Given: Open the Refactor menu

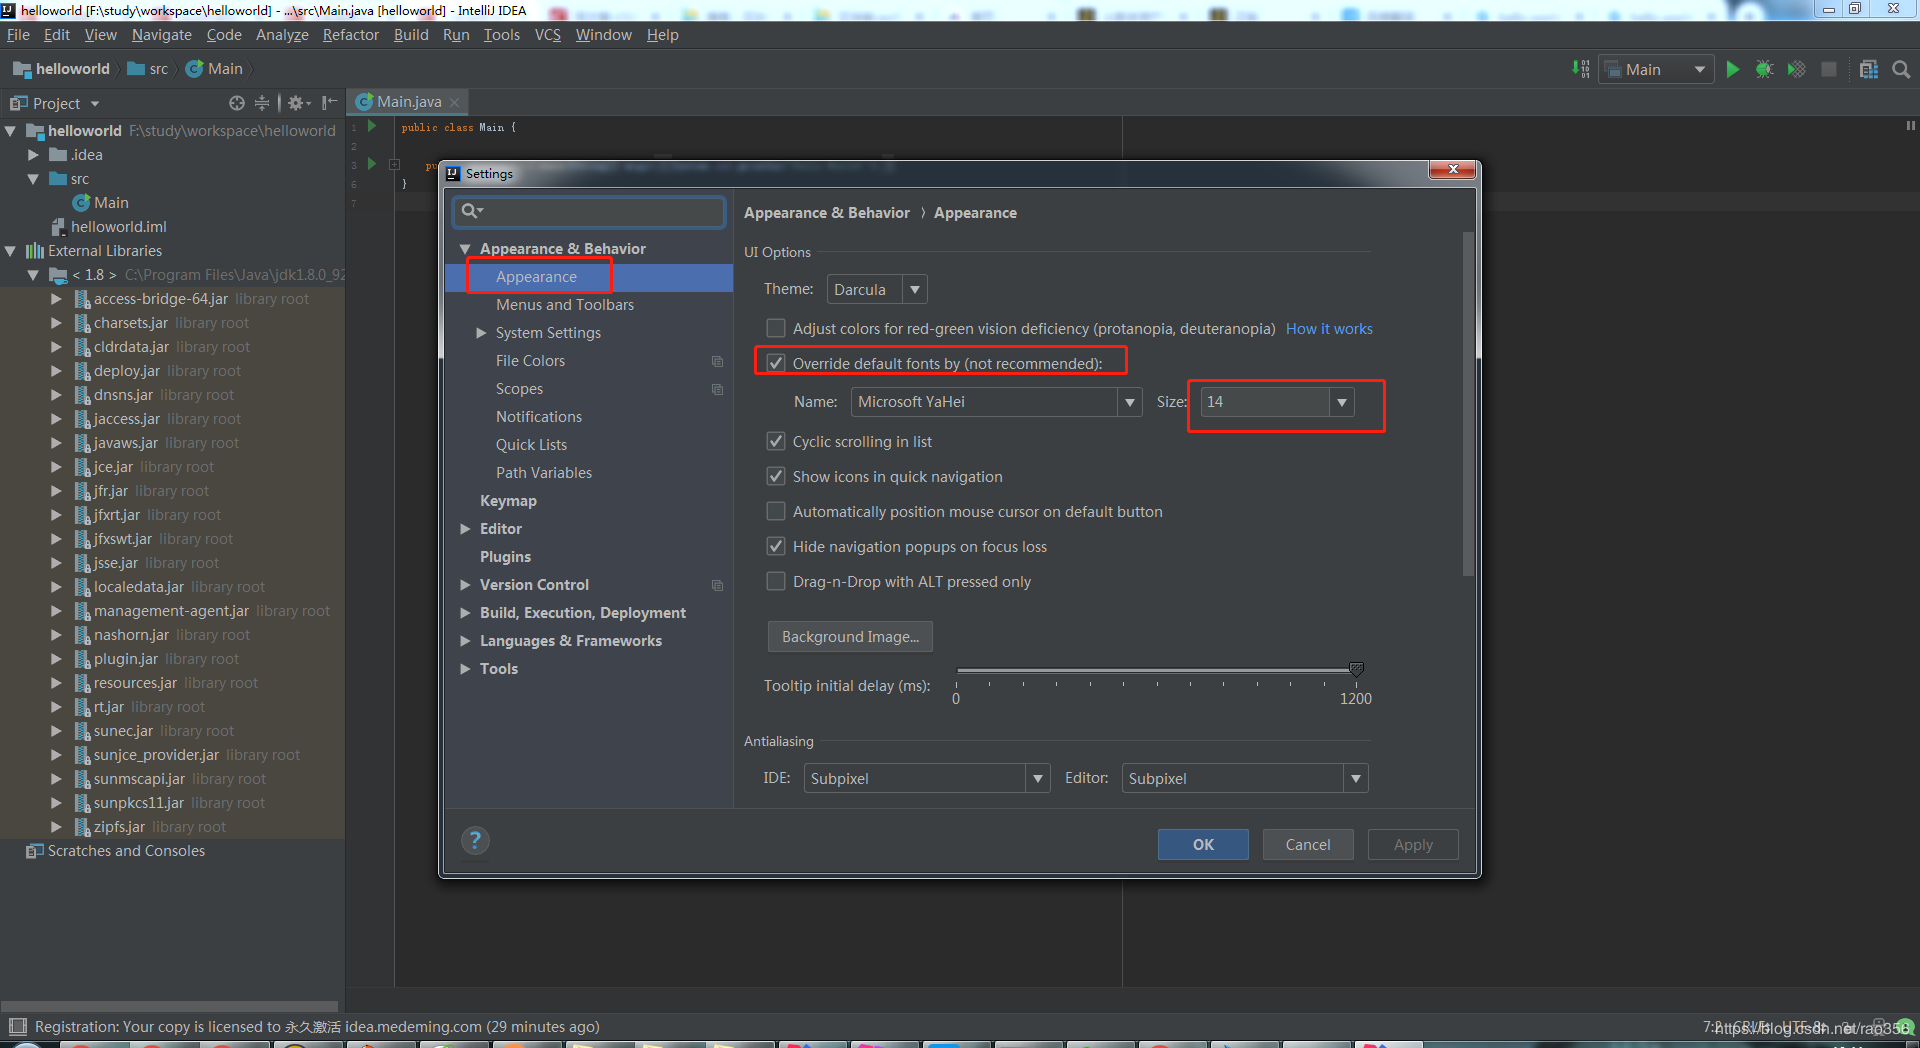Looking at the screenshot, I should click(x=351, y=35).
